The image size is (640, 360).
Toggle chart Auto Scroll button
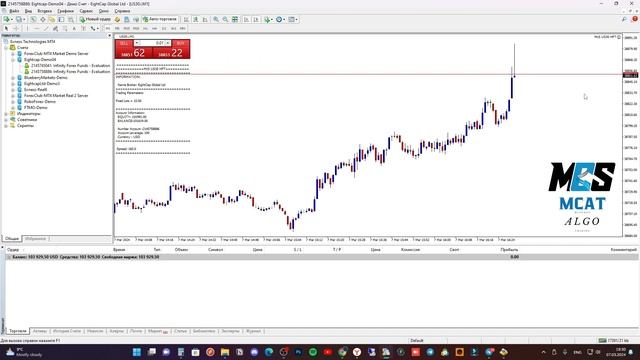coord(247,19)
